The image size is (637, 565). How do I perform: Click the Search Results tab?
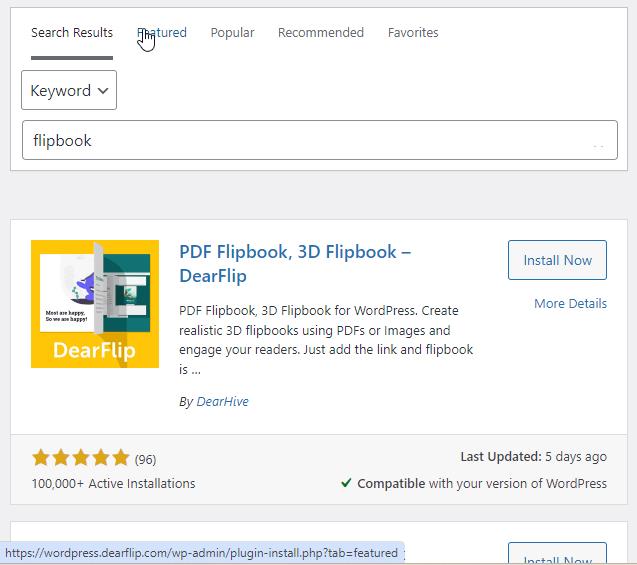(x=71, y=33)
